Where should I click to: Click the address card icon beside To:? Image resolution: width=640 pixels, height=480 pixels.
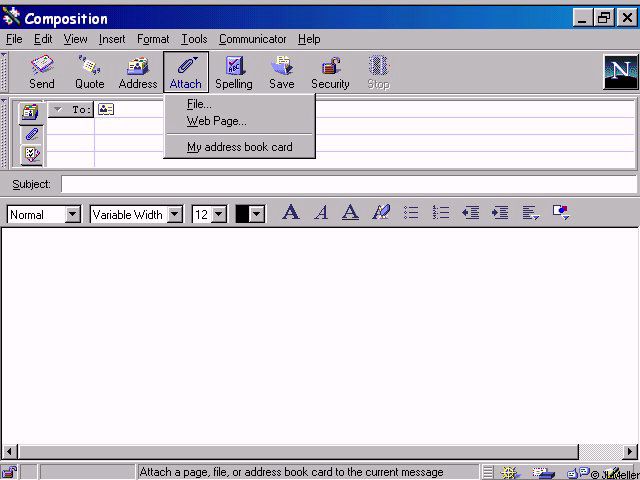tap(106, 109)
